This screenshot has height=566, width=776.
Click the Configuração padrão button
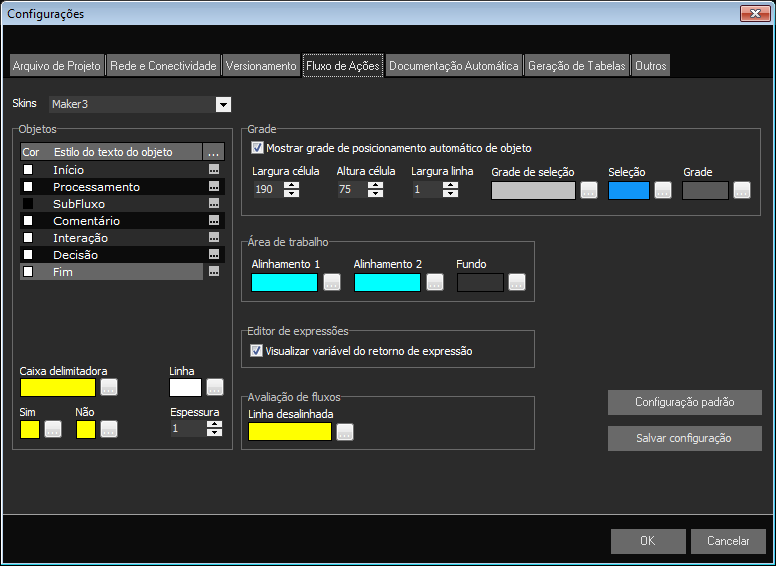click(684, 402)
